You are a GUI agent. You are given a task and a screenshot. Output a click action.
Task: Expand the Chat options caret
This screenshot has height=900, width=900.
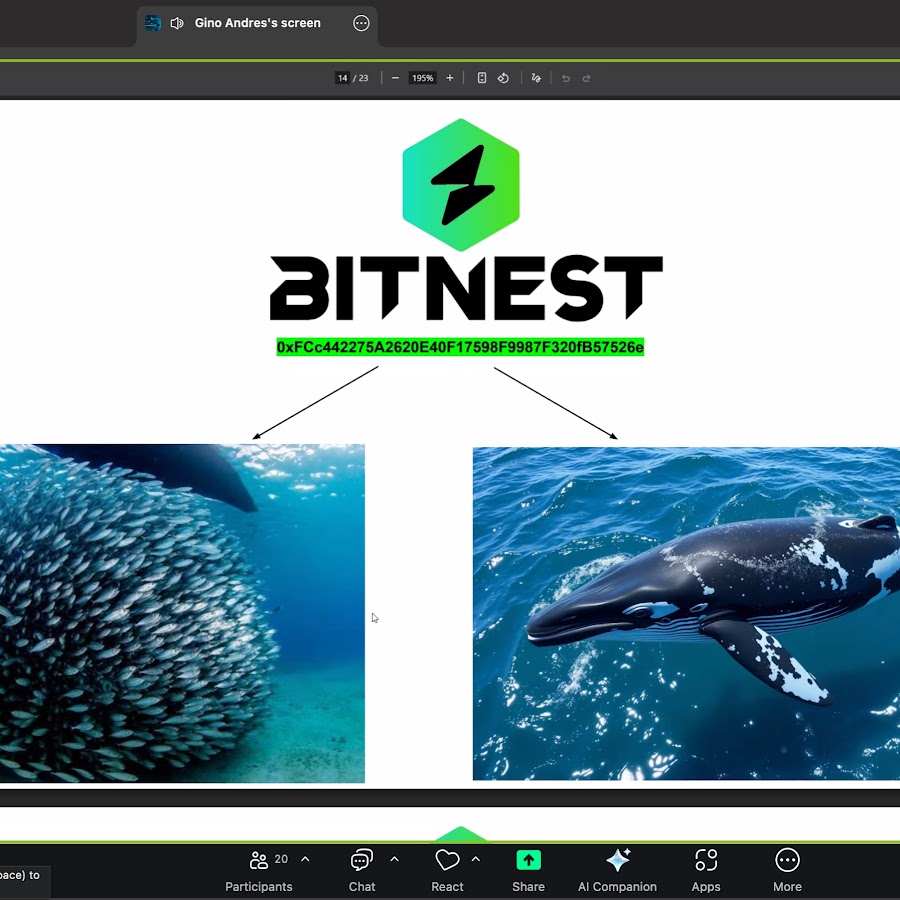coord(394,859)
